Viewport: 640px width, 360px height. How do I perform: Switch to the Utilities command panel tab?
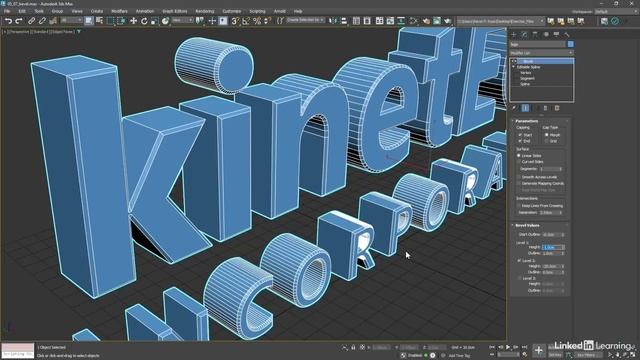tap(567, 34)
